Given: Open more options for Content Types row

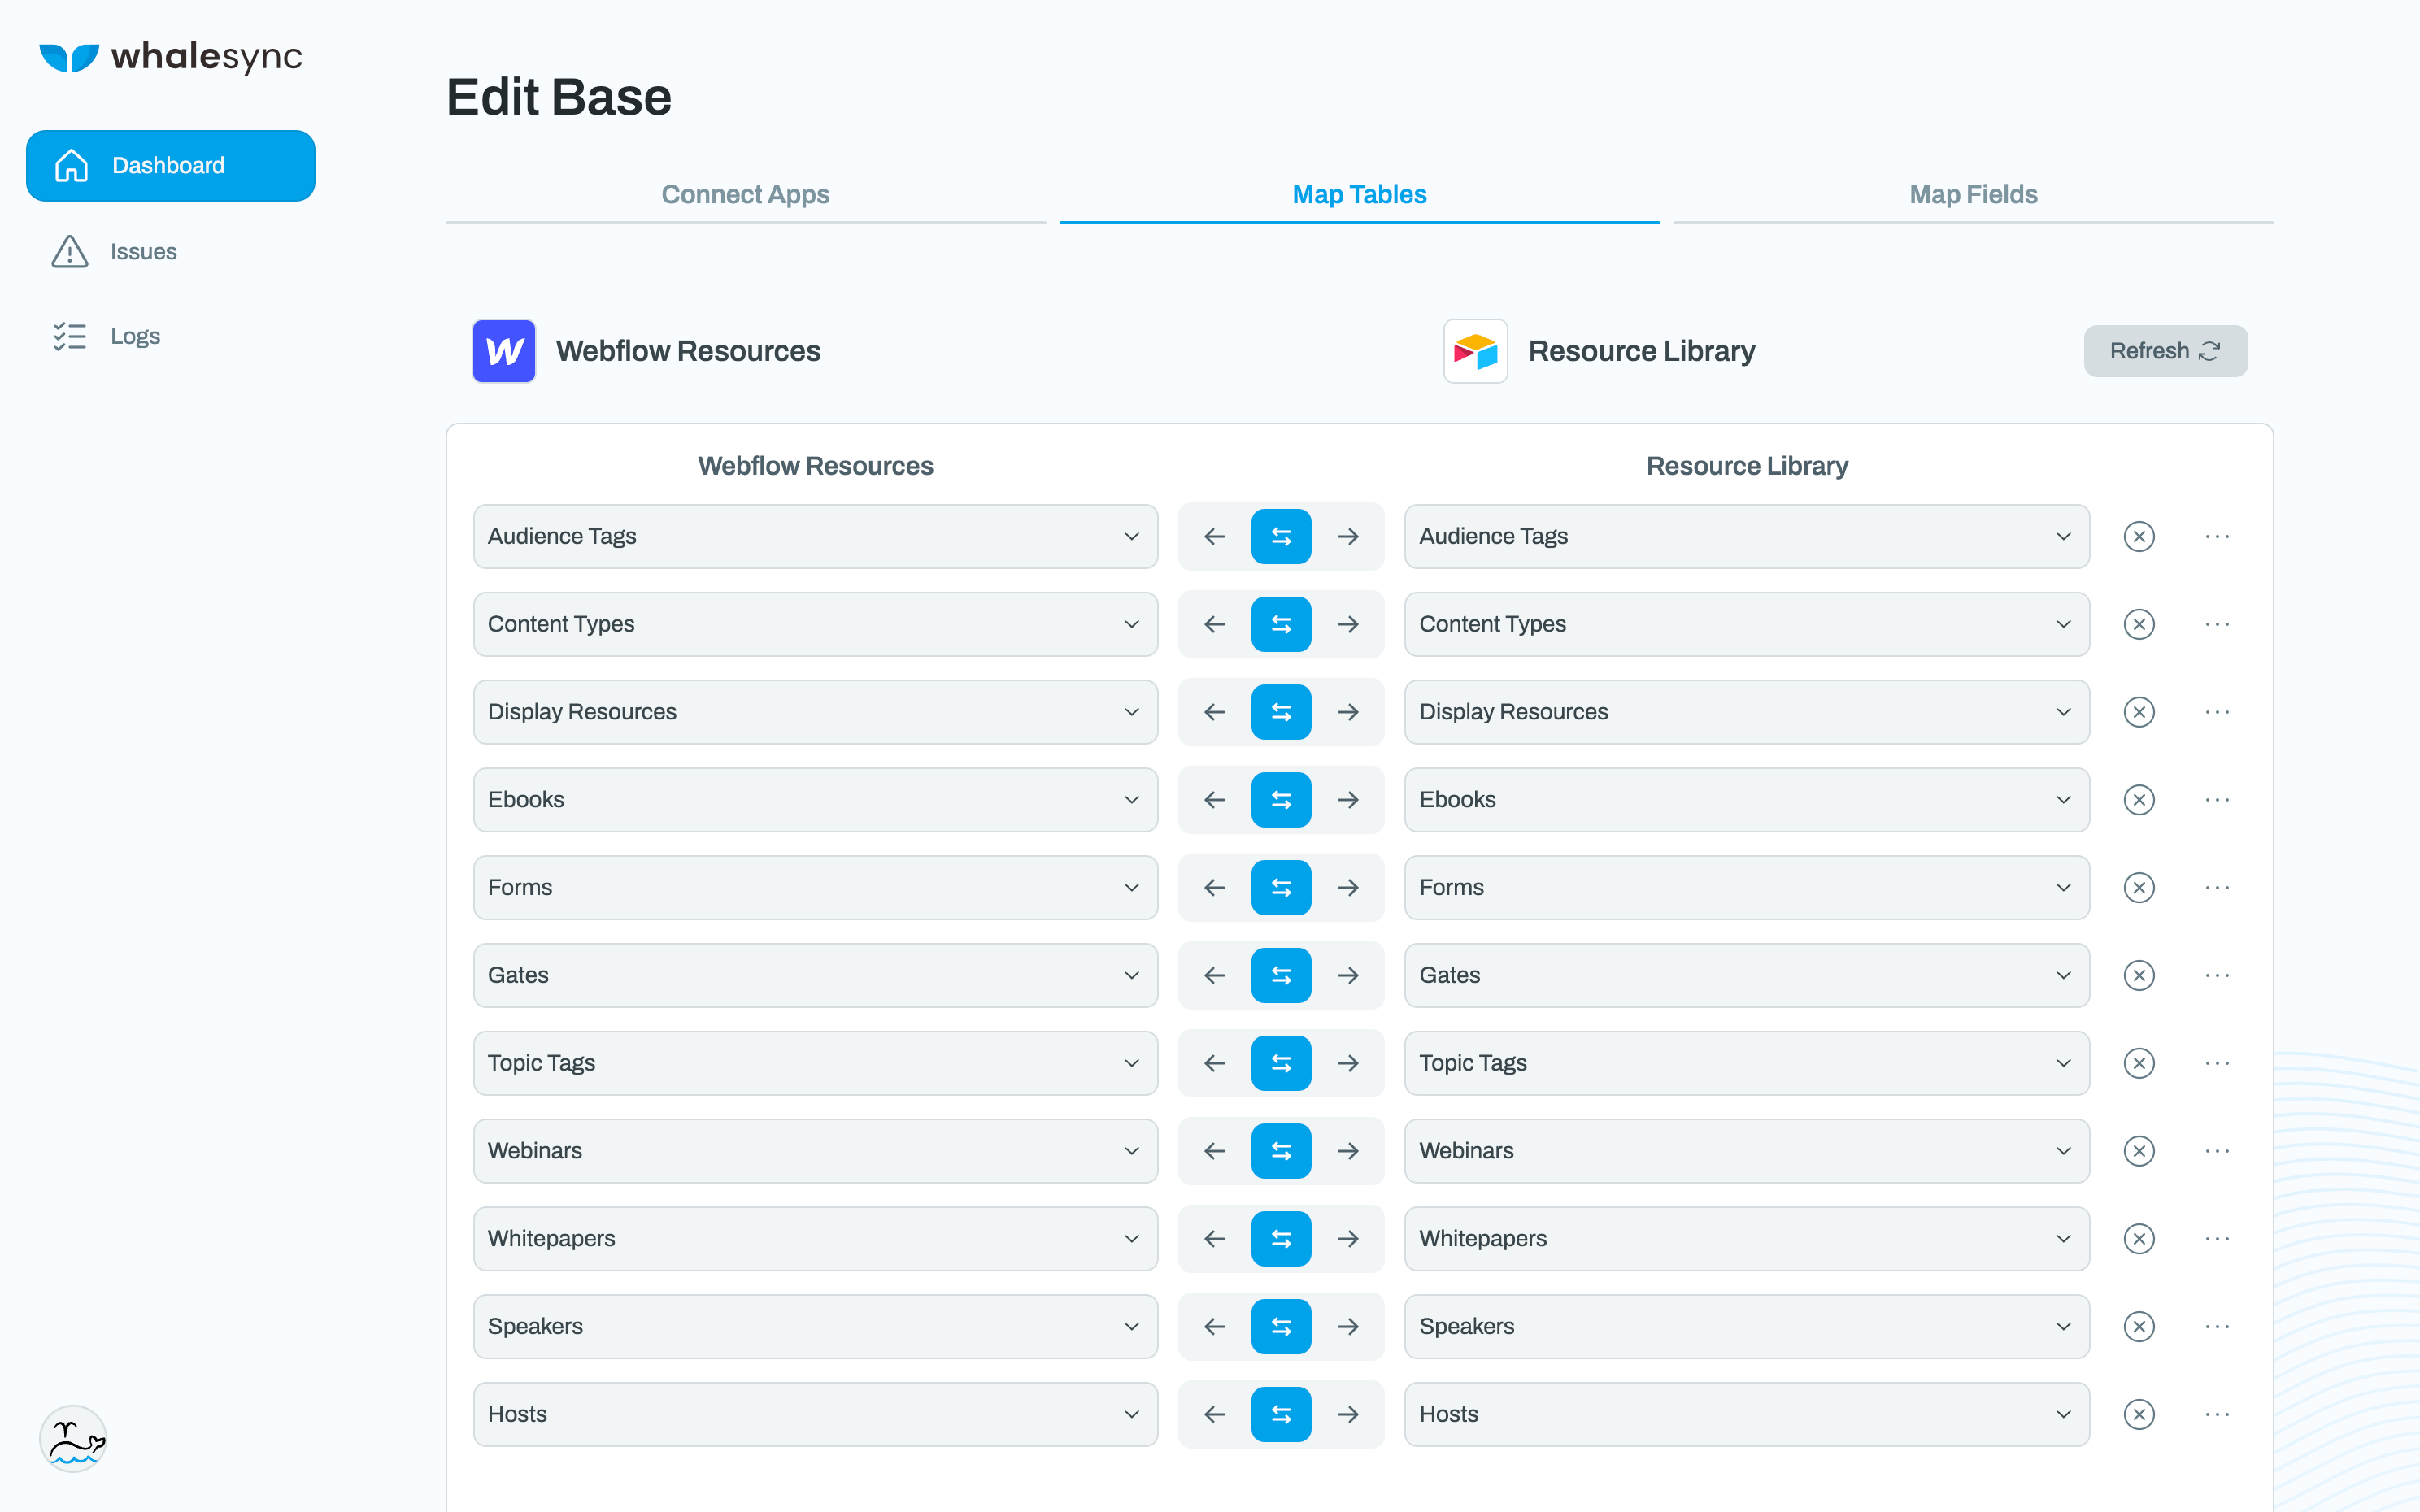Looking at the screenshot, I should click(x=2217, y=625).
